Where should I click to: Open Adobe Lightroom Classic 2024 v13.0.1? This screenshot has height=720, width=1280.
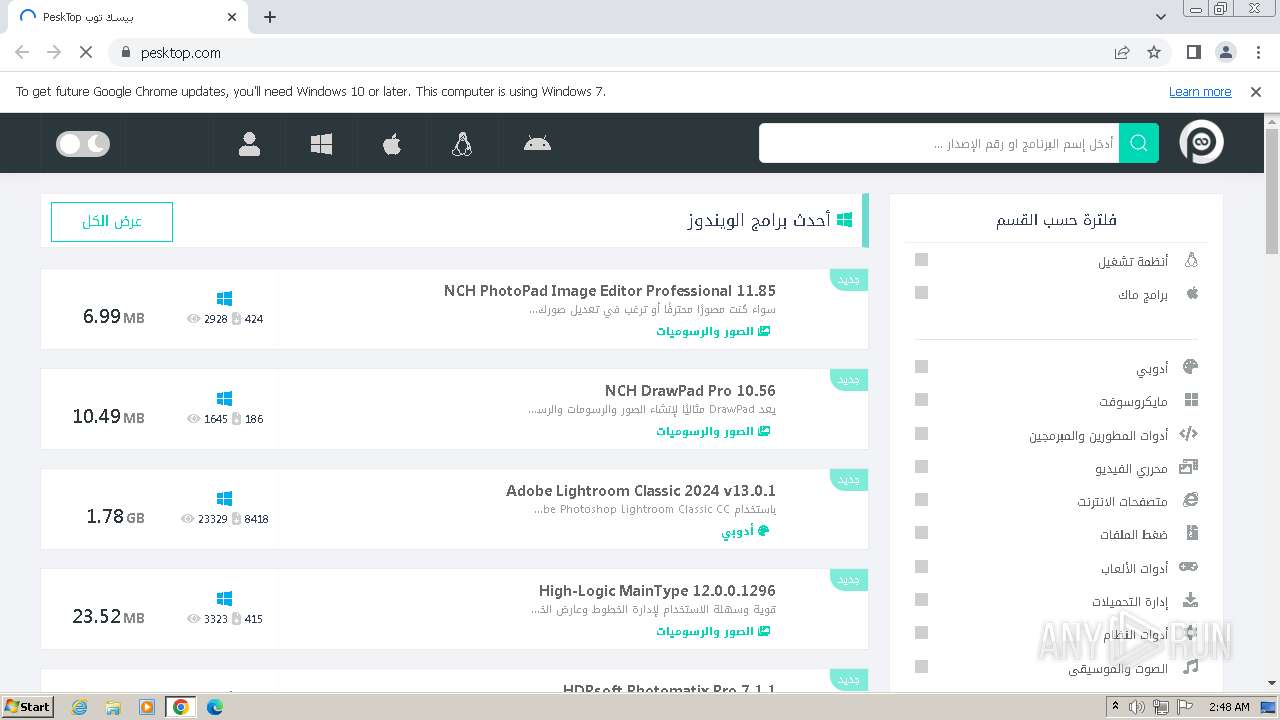641,491
